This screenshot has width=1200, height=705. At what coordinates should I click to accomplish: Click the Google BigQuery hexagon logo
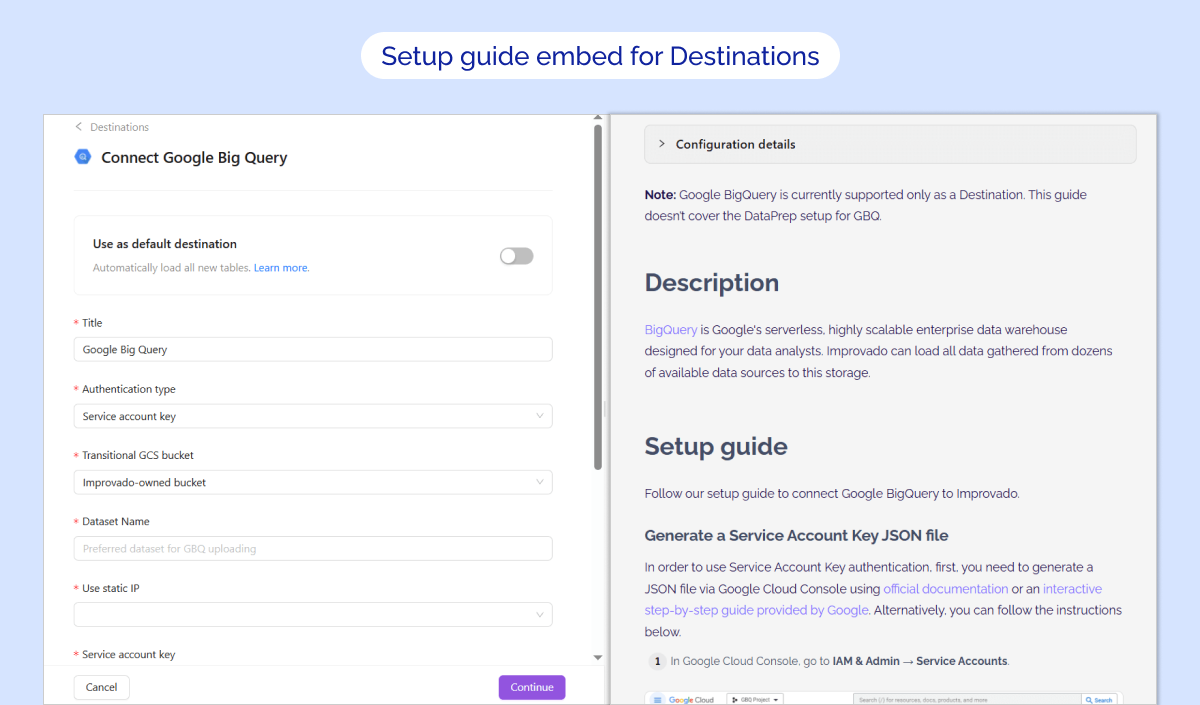(83, 156)
